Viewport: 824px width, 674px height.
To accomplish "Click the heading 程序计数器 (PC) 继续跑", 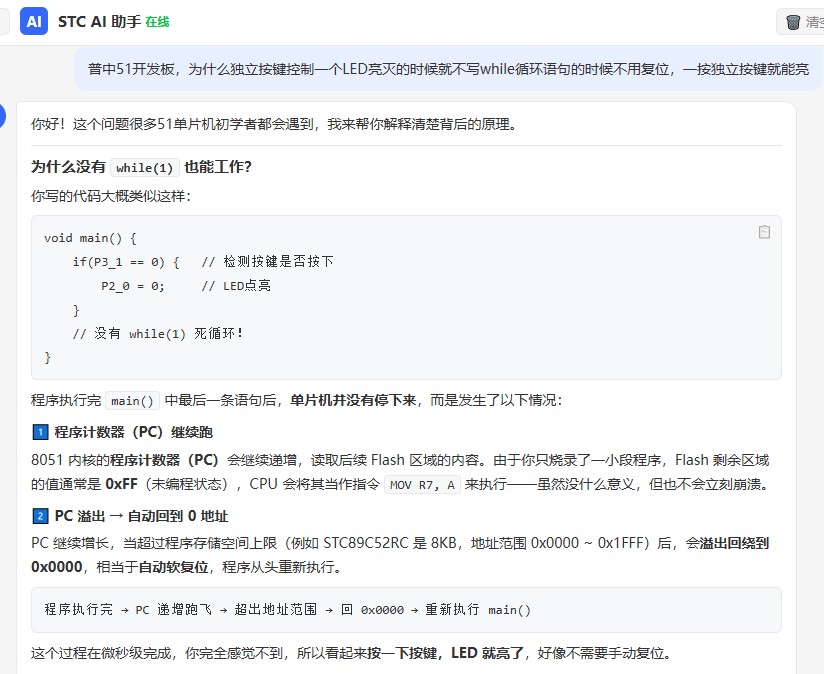I will tap(133, 432).
